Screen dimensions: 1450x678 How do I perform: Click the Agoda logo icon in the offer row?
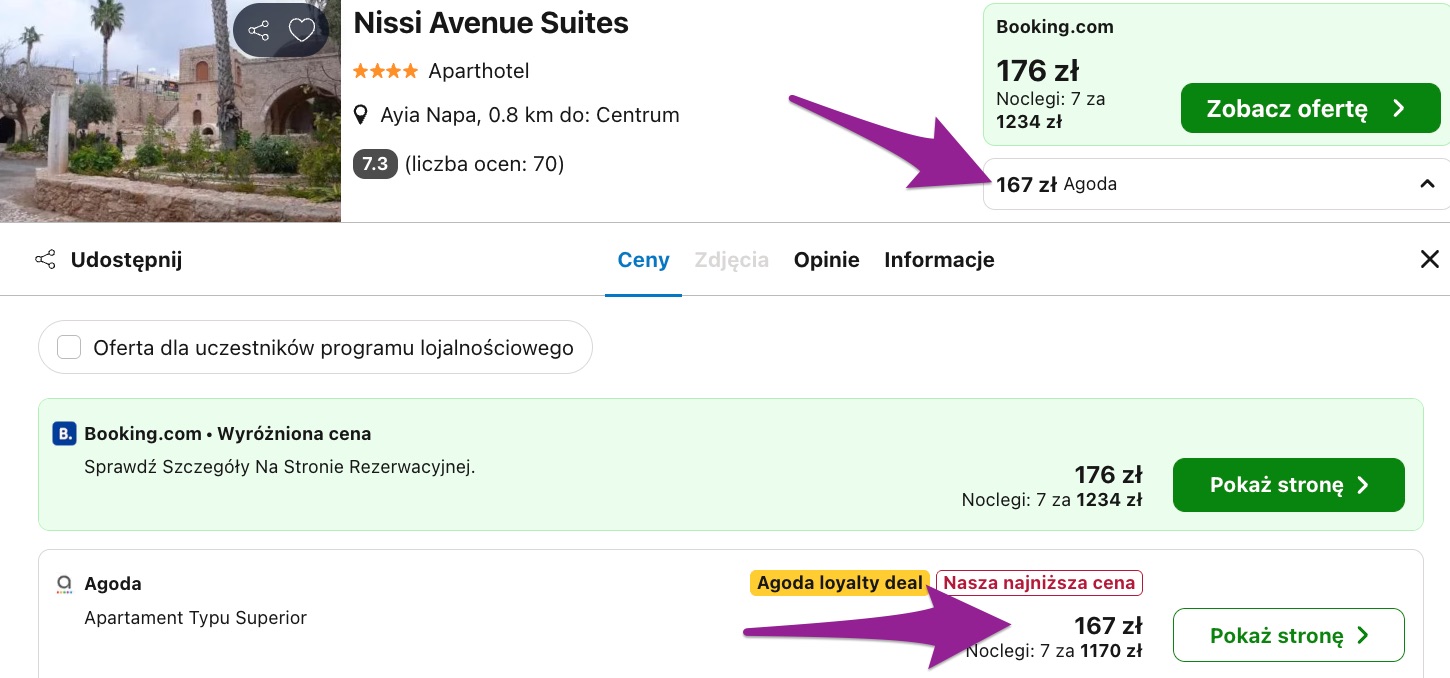tap(64, 584)
